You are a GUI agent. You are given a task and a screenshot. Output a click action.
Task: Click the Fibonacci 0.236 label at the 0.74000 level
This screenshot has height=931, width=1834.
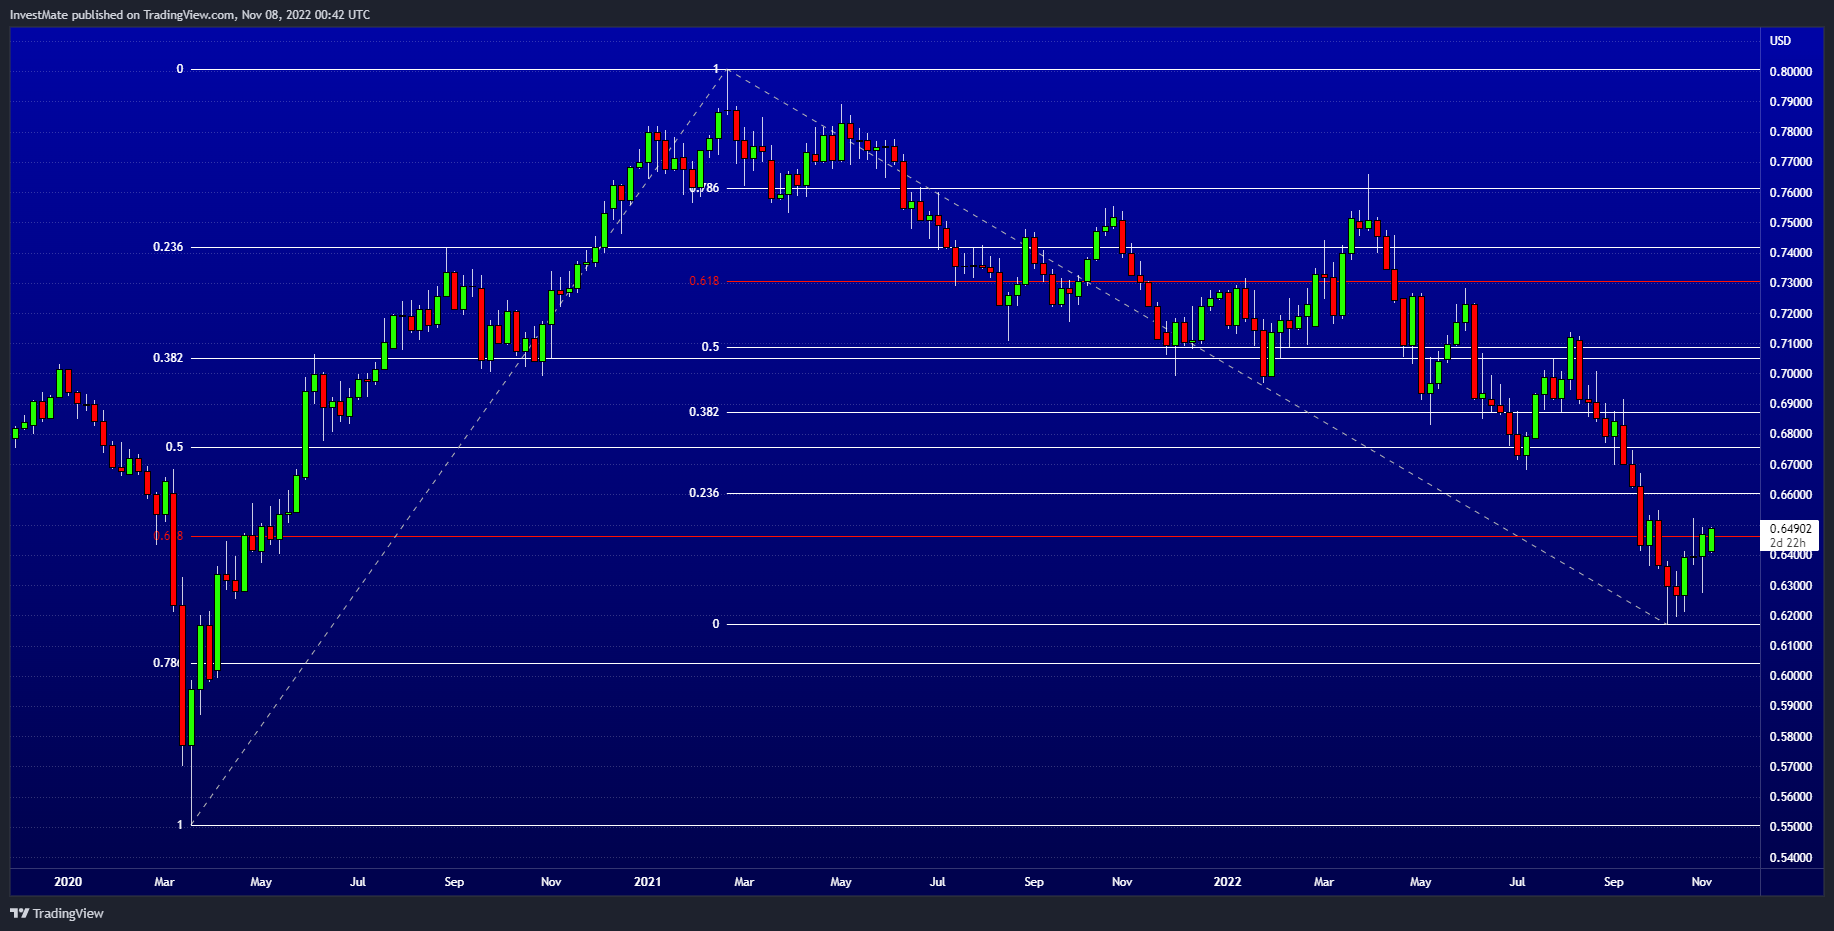[168, 247]
